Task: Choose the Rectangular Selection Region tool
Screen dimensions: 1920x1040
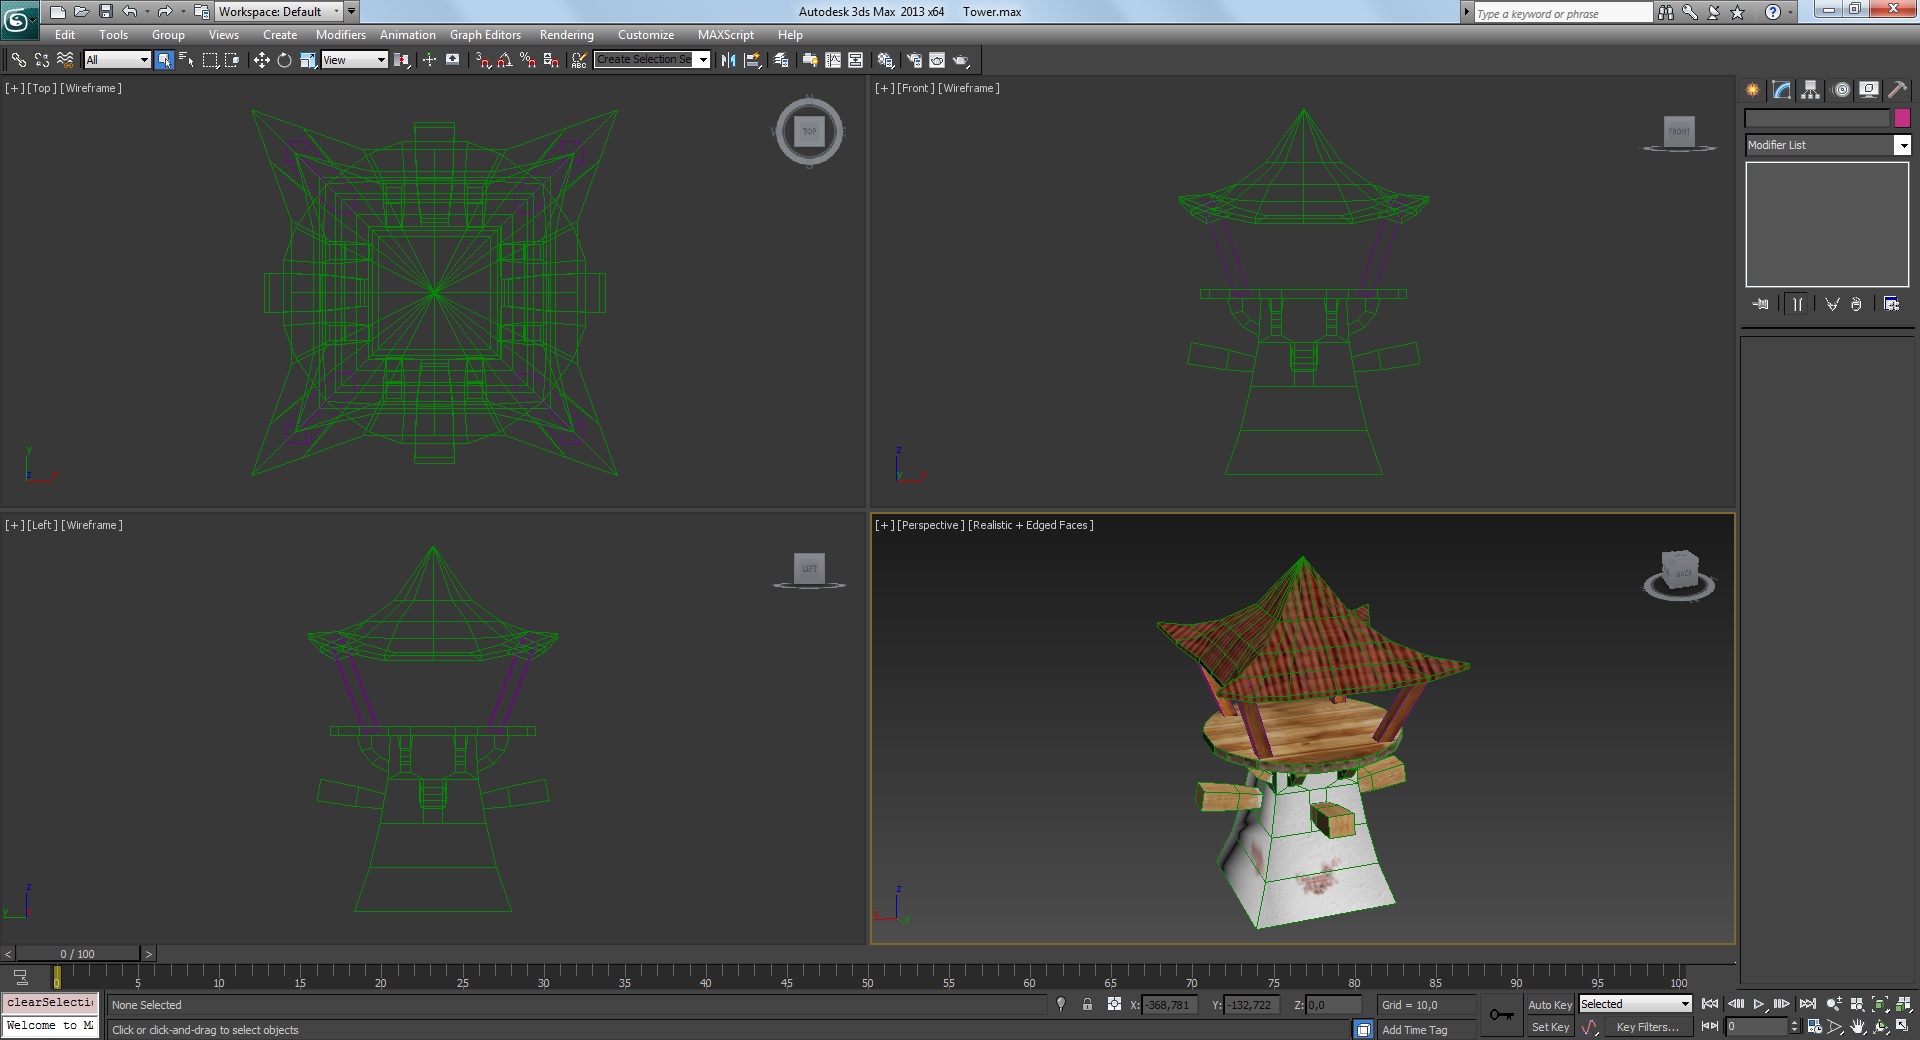Action: [x=210, y=60]
